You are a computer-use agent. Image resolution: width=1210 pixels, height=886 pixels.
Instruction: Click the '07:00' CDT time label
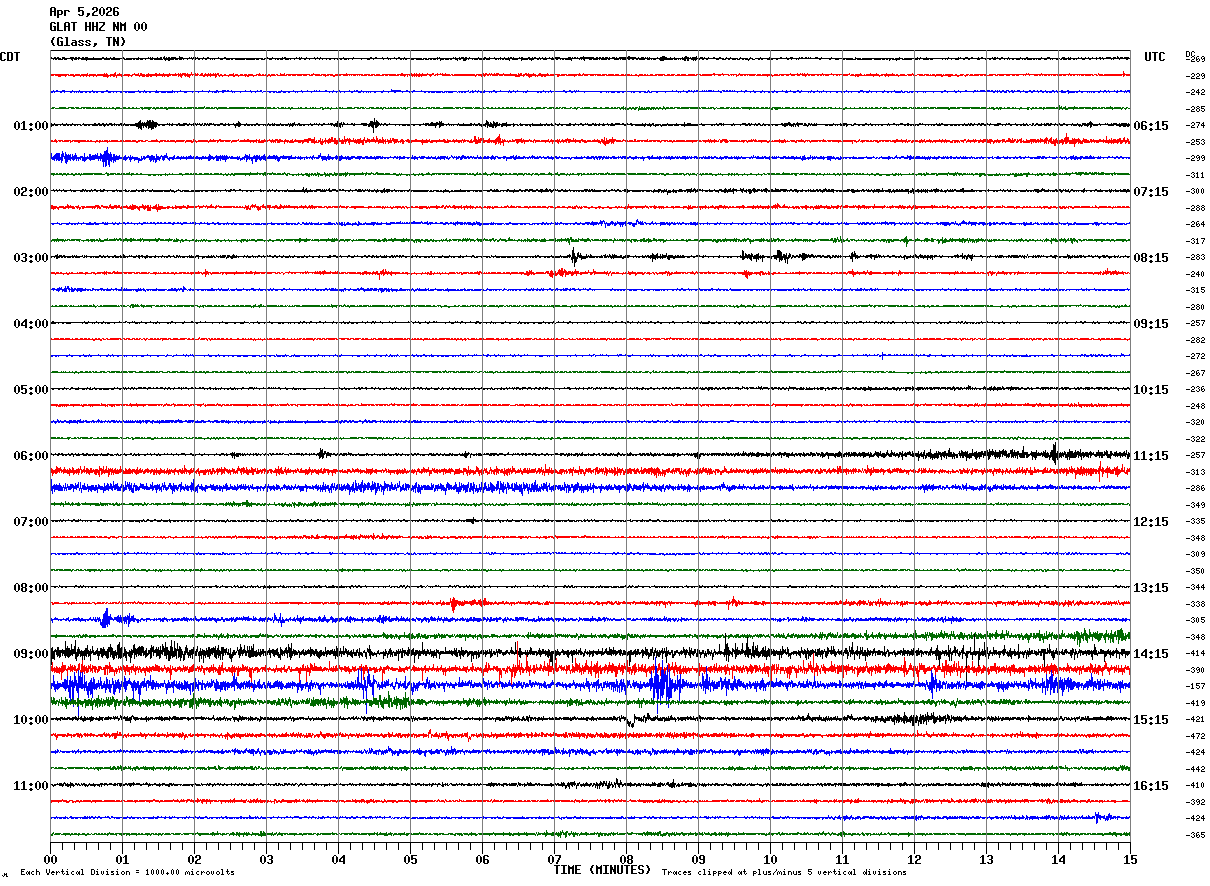[31, 522]
